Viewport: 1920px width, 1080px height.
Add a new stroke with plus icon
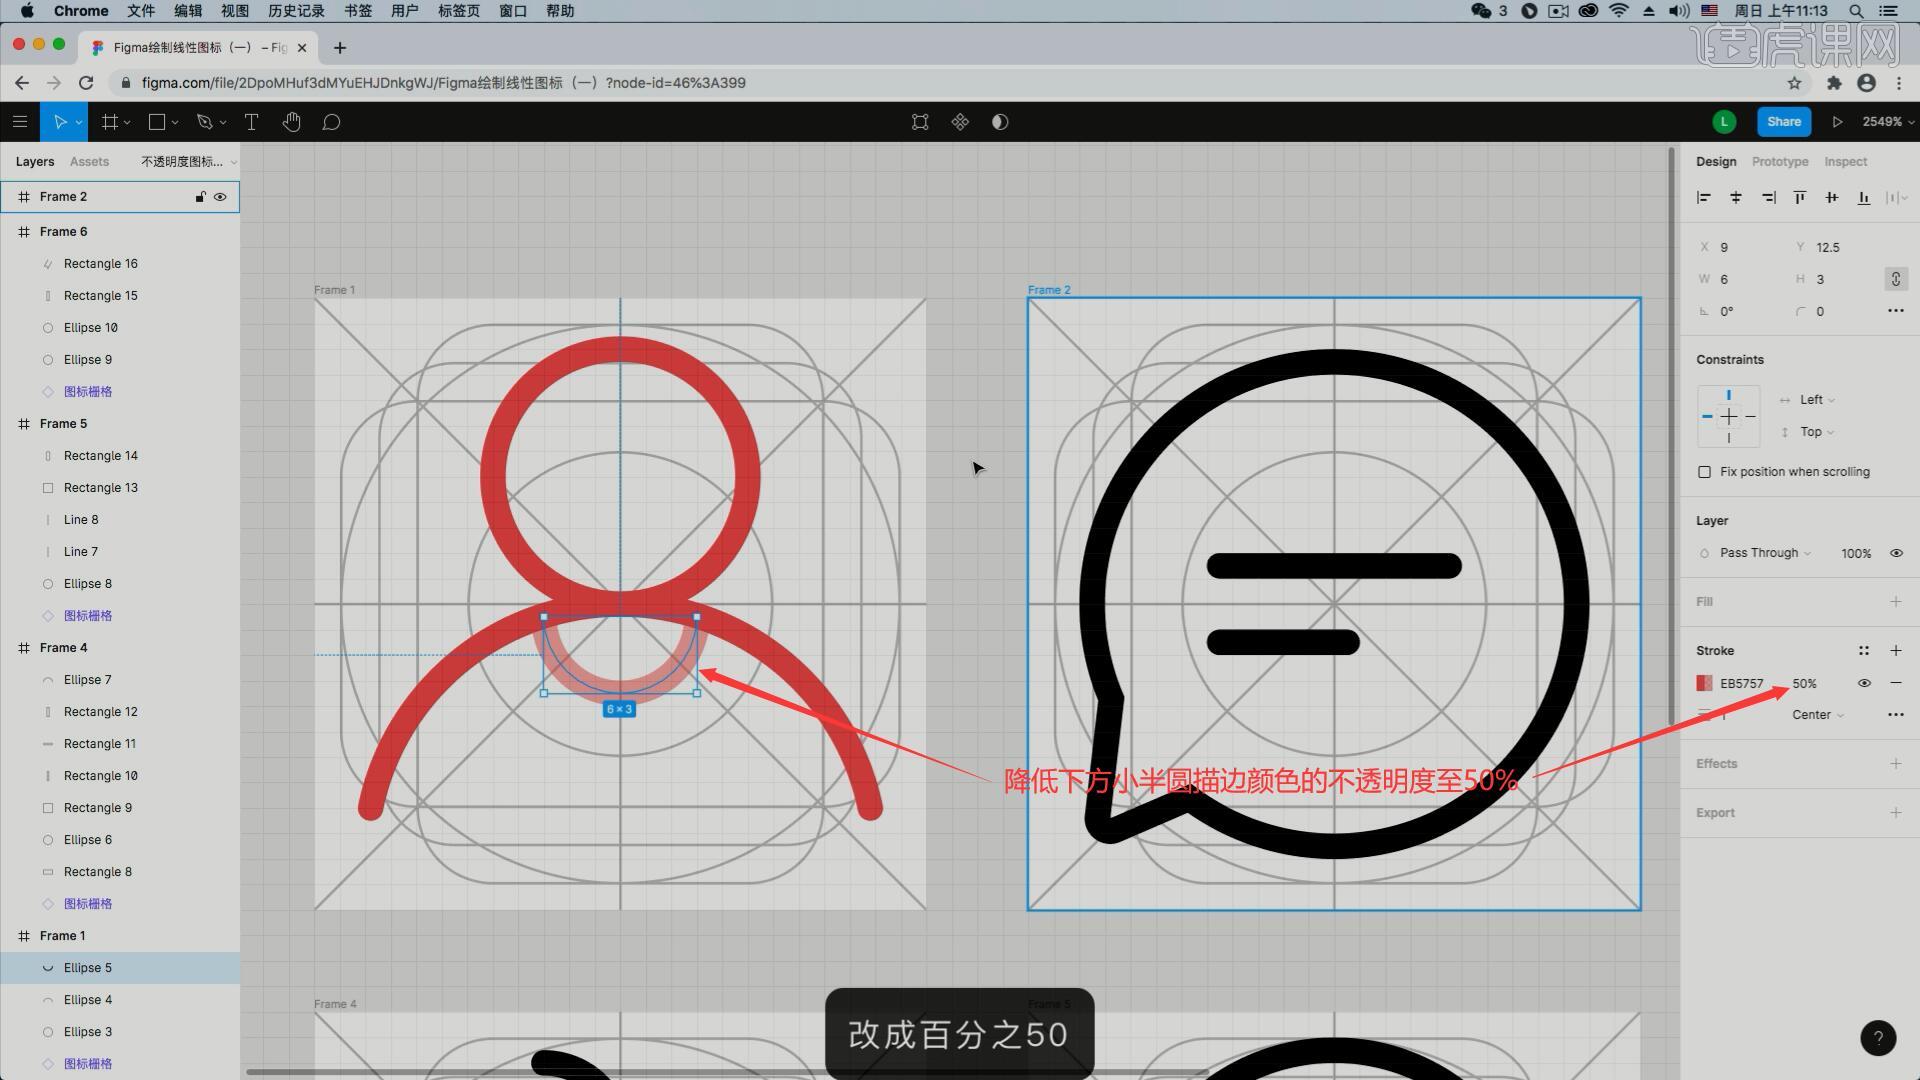[x=1896, y=651]
